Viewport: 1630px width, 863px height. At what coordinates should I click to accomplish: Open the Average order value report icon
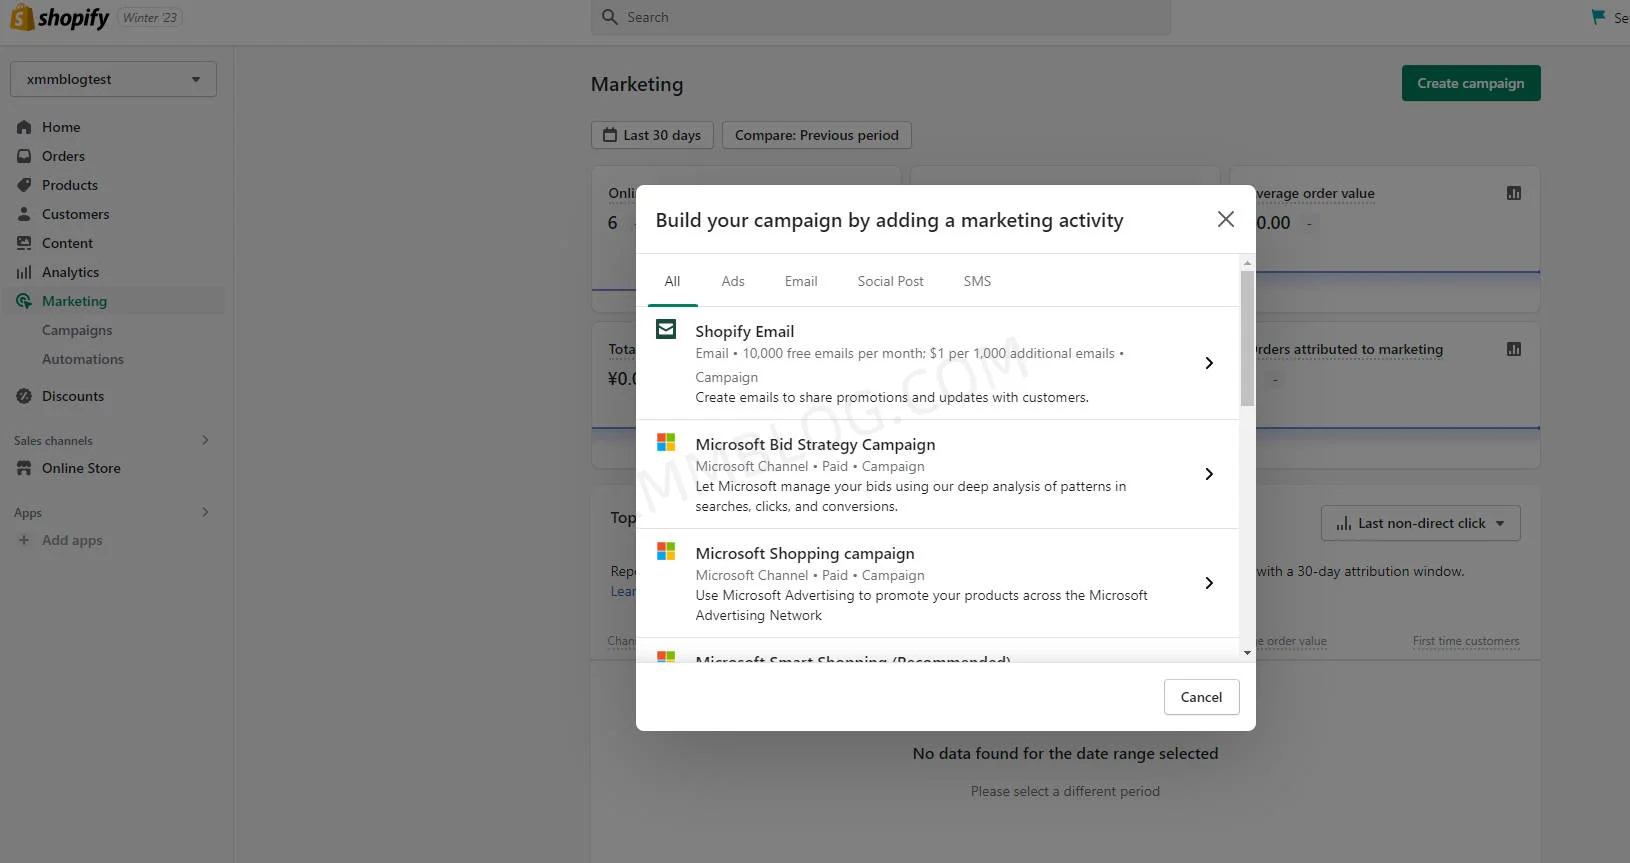click(1513, 193)
